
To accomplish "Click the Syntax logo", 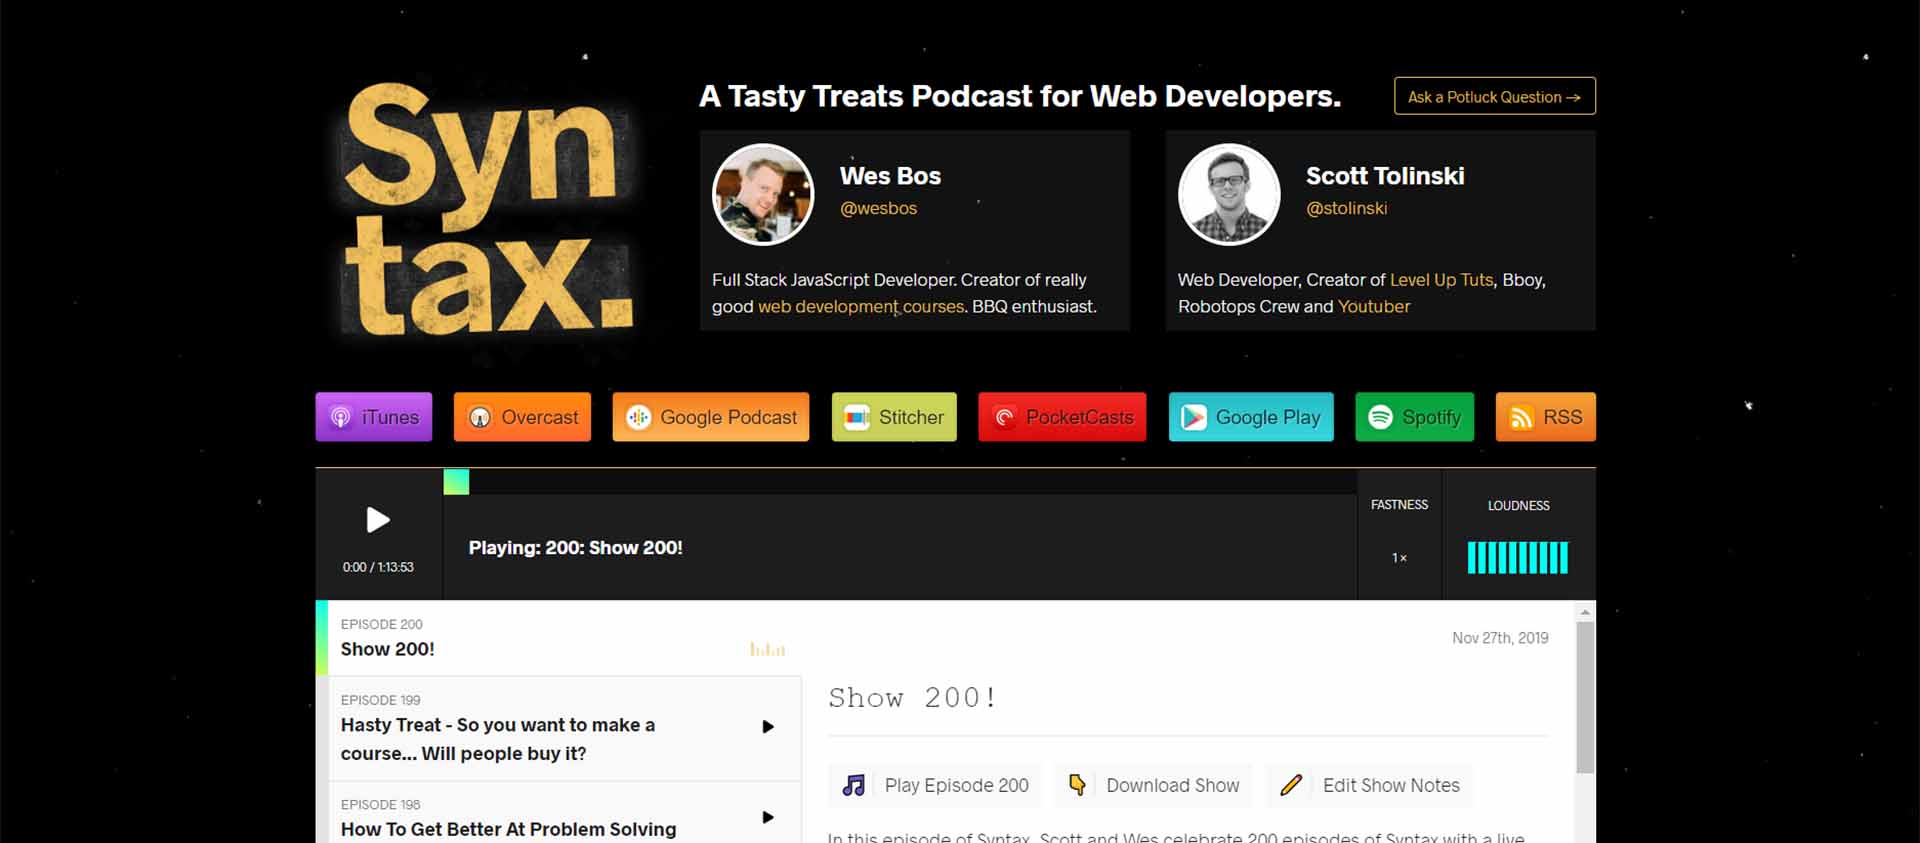I will (487, 208).
